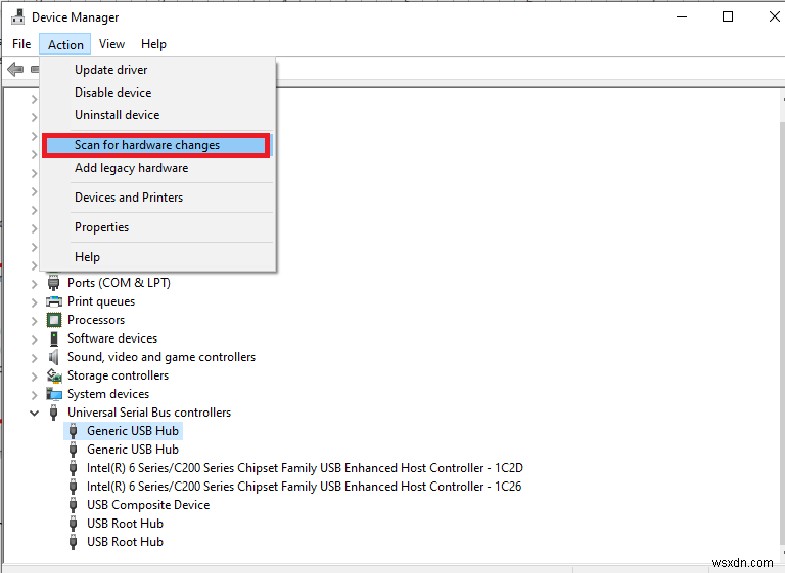Open the View menu
This screenshot has height=573, width=785.
tap(112, 44)
